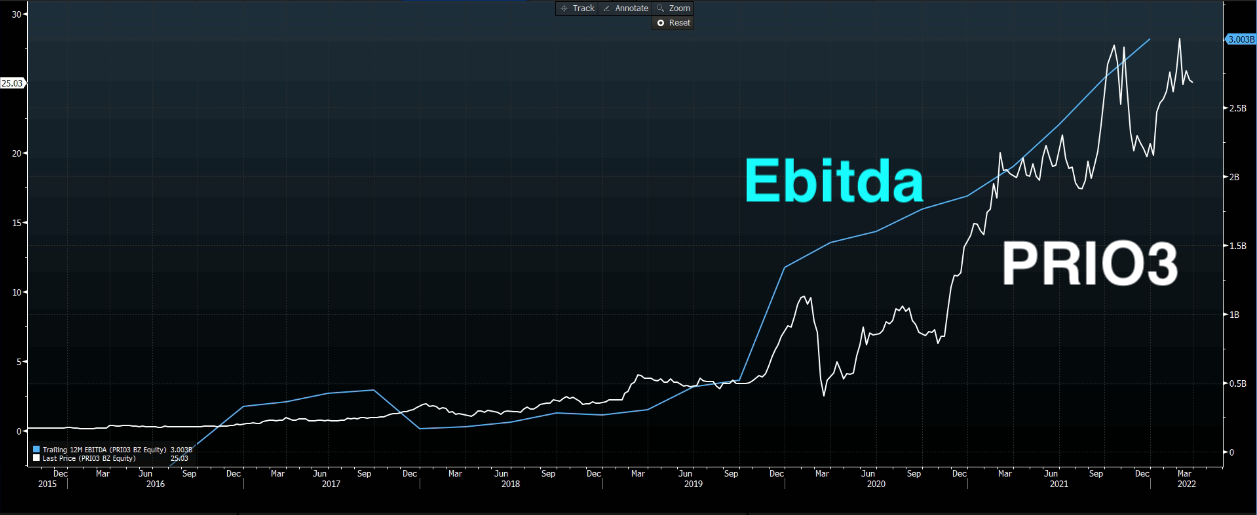Select the 'Trailing 12M EBITDA (PRIO3 BZ Equity)' legend label
Viewport: 1257px width, 515px height.
(x=105, y=450)
